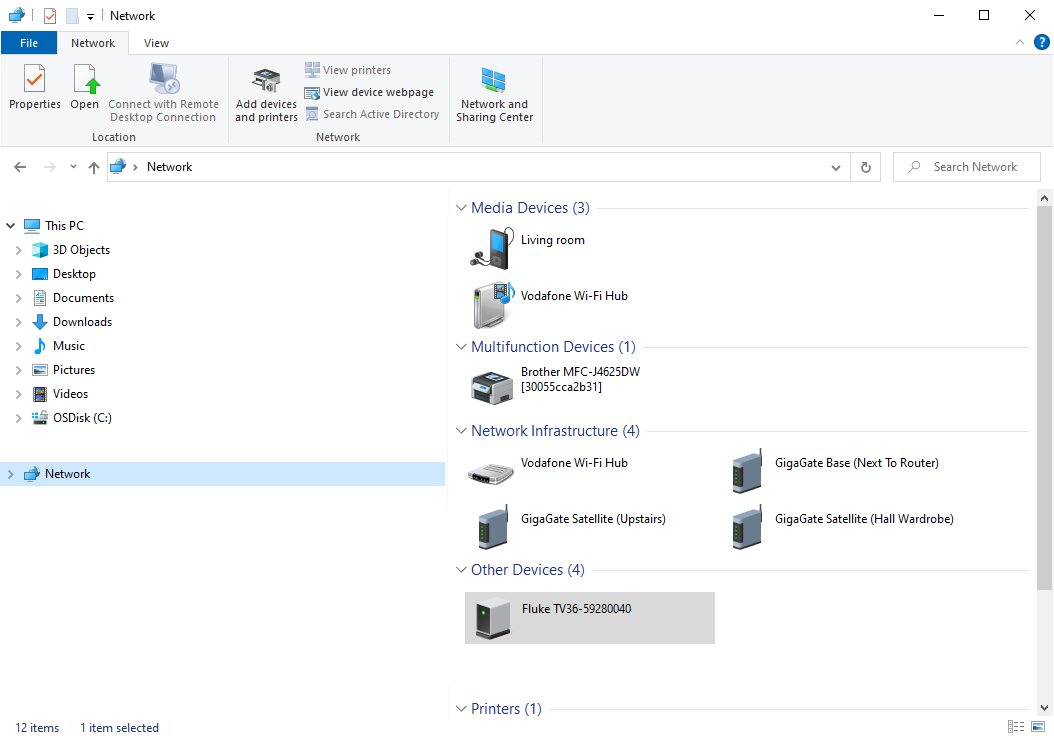
Task: Click Network in the address breadcrumb
Action: pos(169,167)
